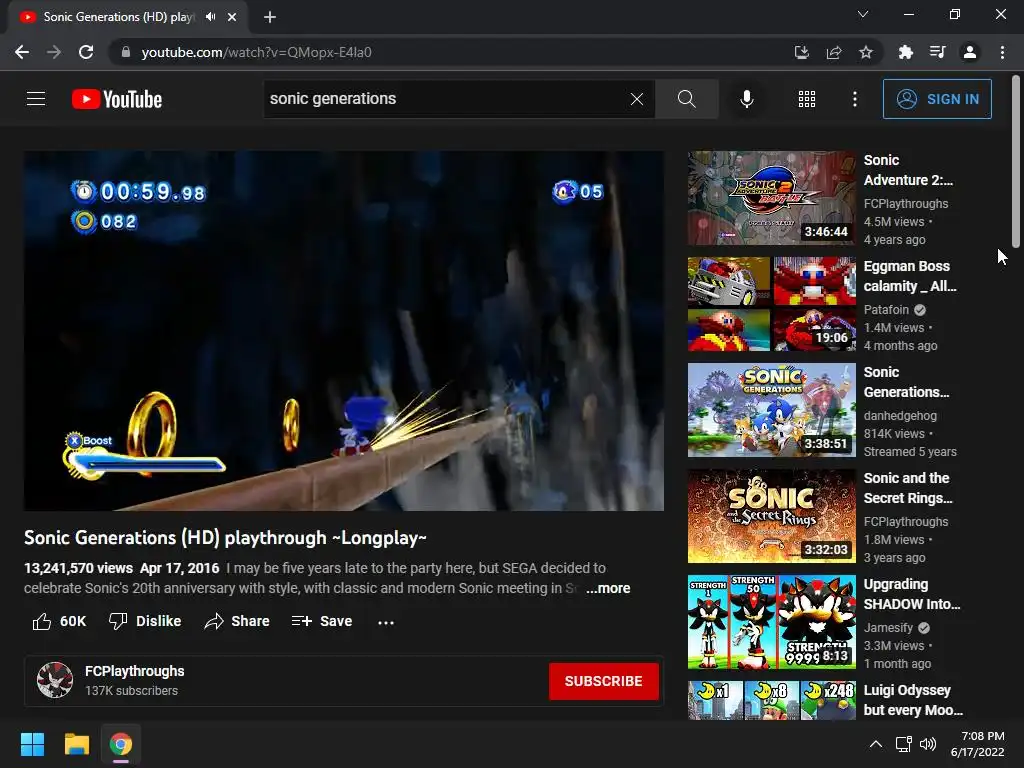Viewport: 1024px width, 768px height.
Task: Open the YouTube hamburger guide menu
Action: coord(36,99)
